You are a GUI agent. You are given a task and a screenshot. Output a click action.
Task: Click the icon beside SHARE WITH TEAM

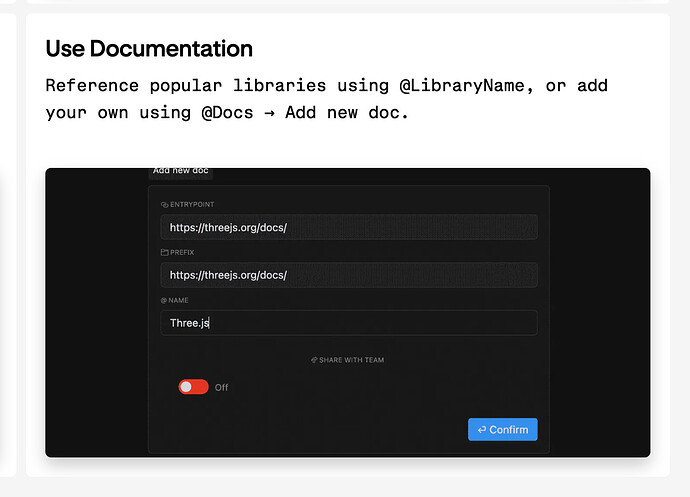point(314,360)
